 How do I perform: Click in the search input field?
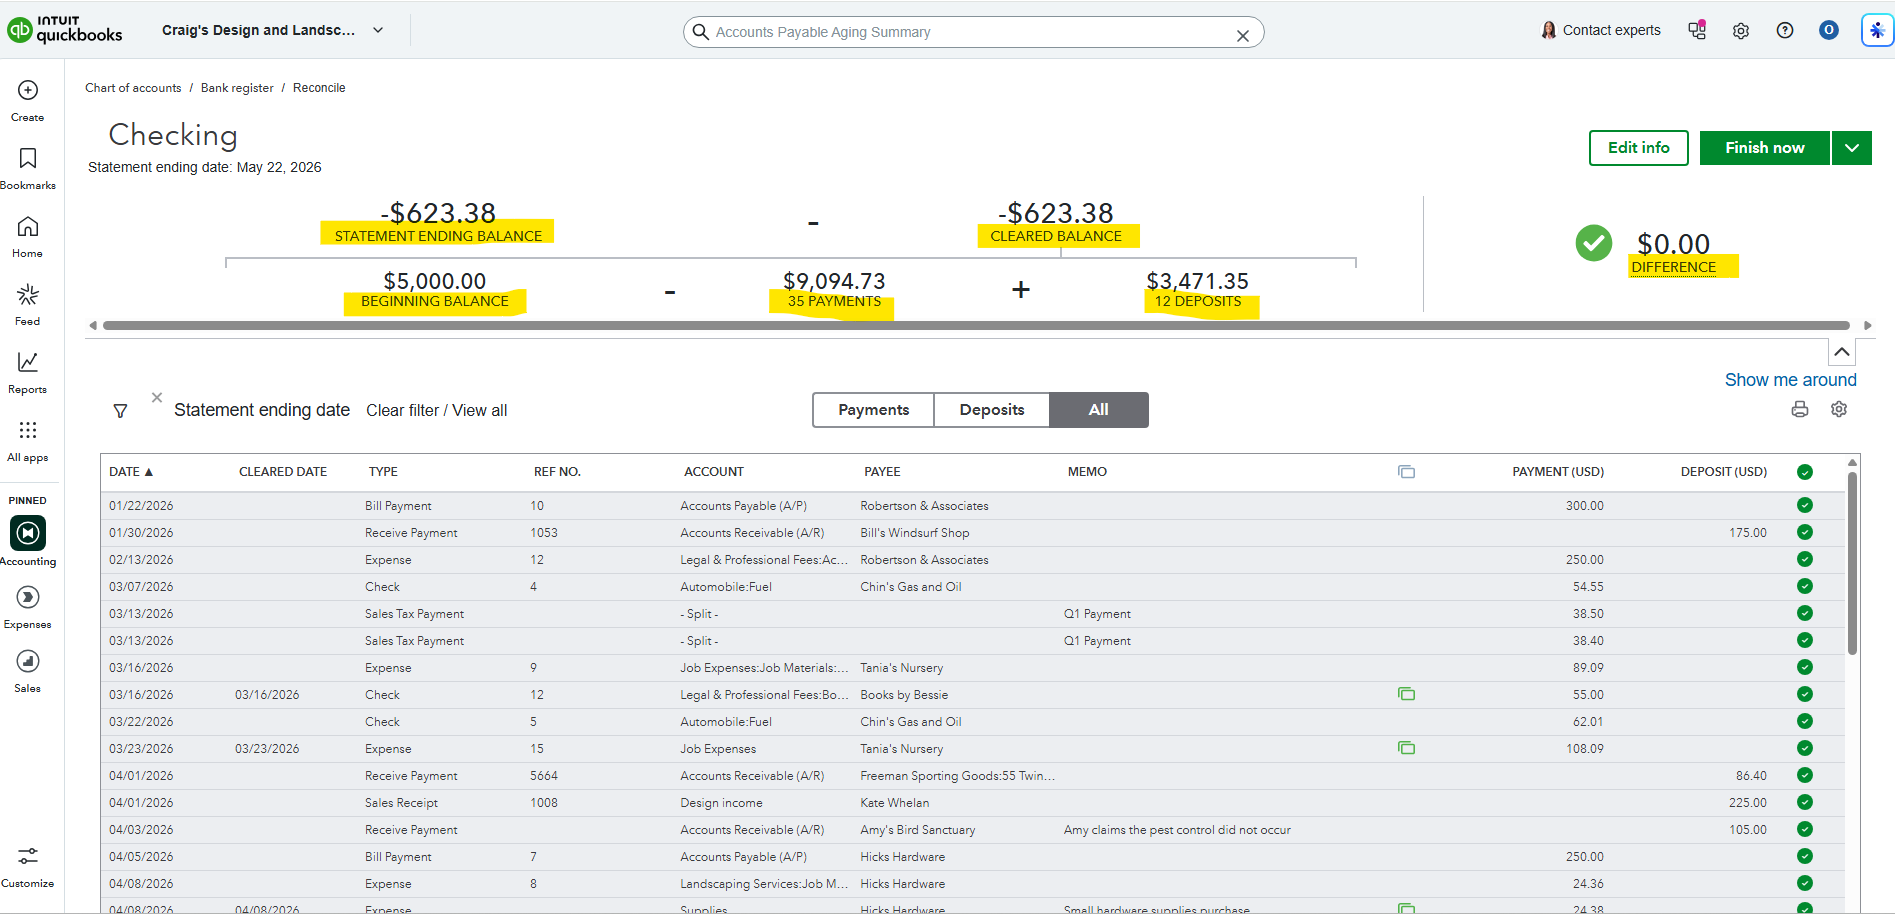tap(972, 32)
